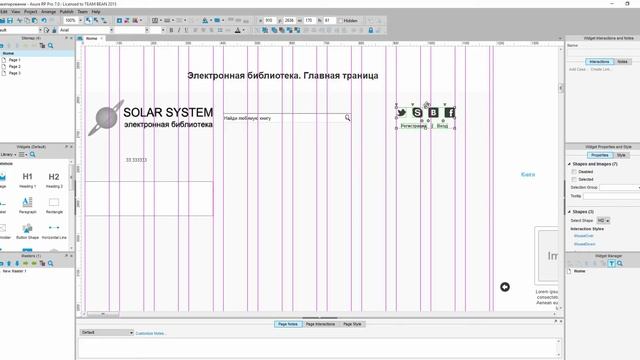The image size is (640, 360).
Task: Click the Skype icon on canvas
Action: coord(417,113)
